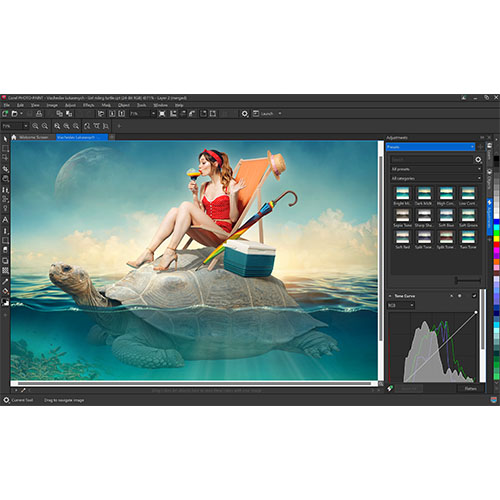The image size is (500, 500).
Task: Click the Launch button in toolbar
Action: (267, 114)
